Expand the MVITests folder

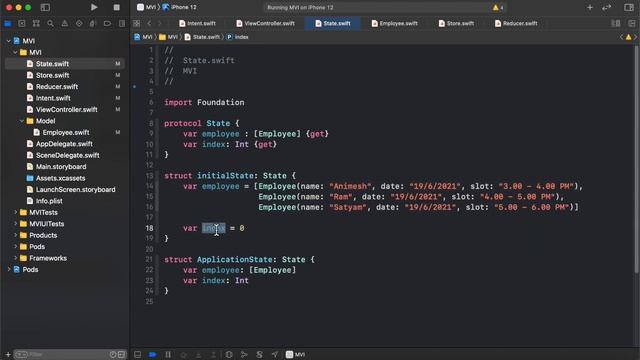click(x=15, y=212)
